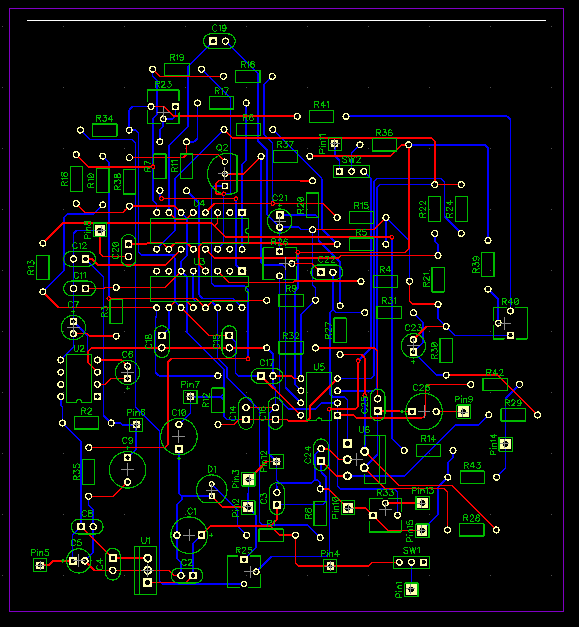
Task: Select the U4 IC footprint
Action: coord(199,231)
